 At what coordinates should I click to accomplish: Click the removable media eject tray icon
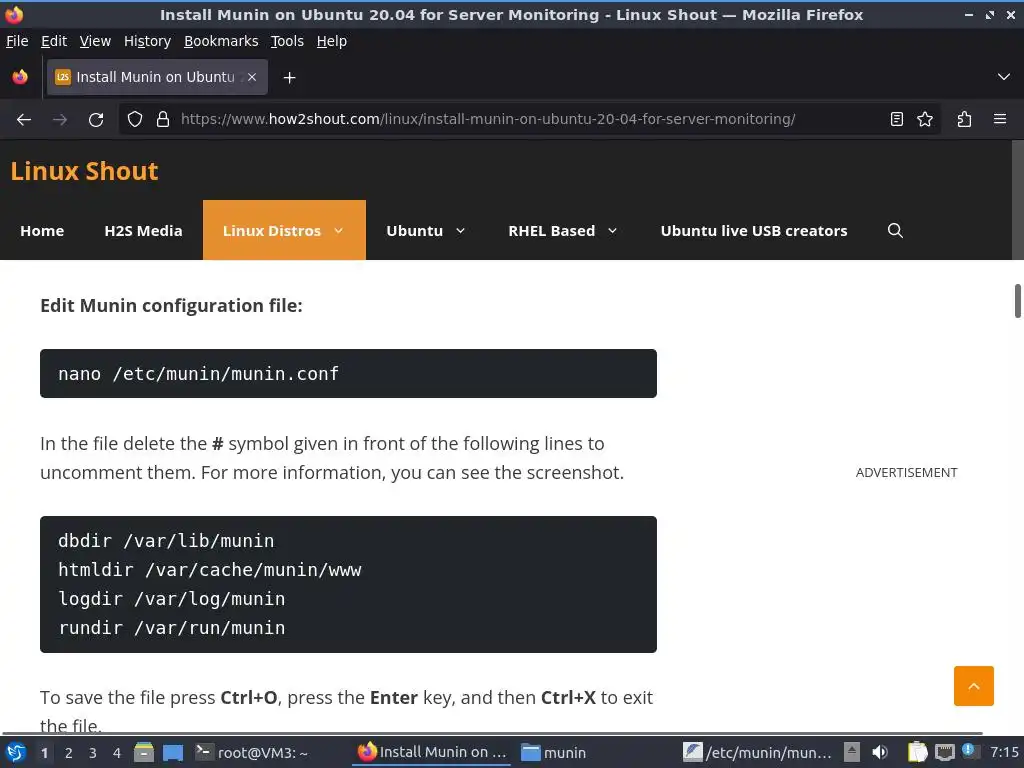pyautogui.click(x=852, y=752)
